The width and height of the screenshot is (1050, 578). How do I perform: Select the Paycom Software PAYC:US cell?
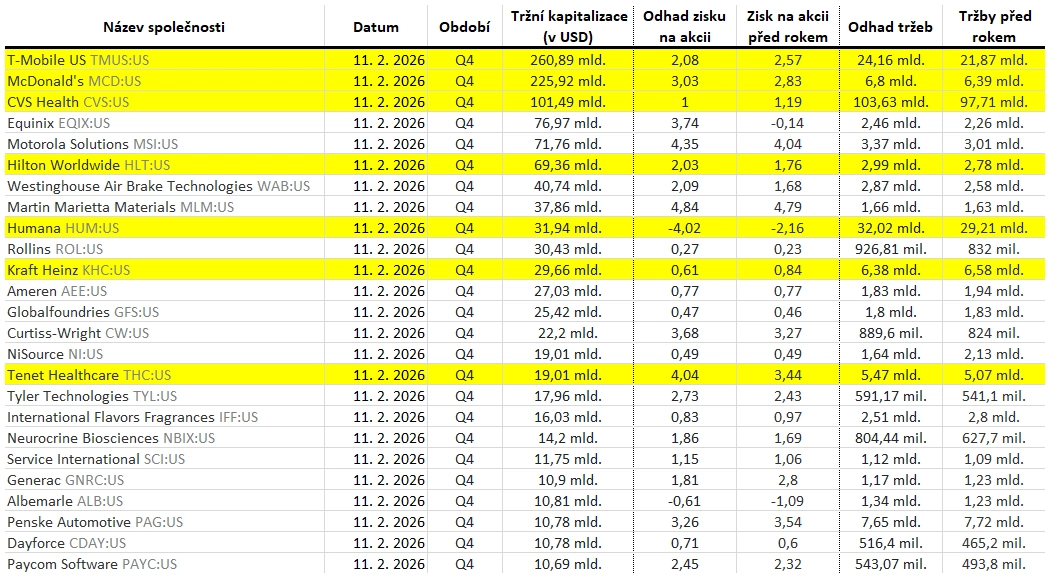[x=92, y=565]
